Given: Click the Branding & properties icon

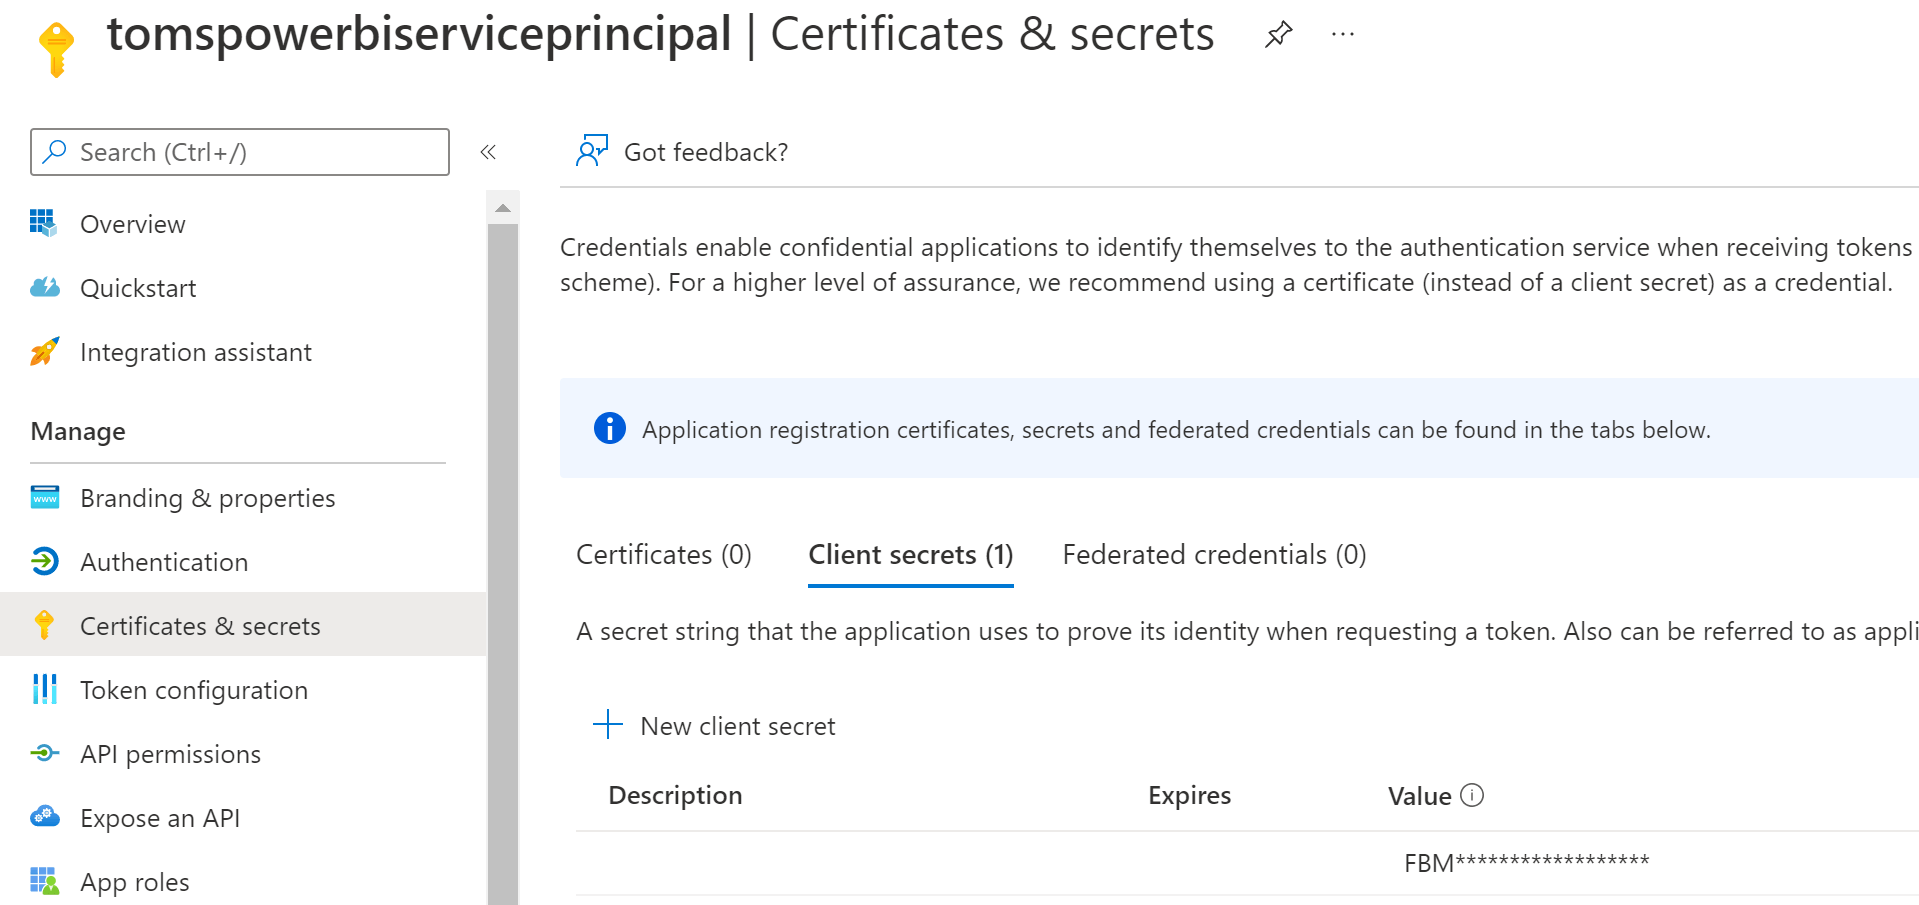Looking at the screenshot, I should [x=45, y=497].
